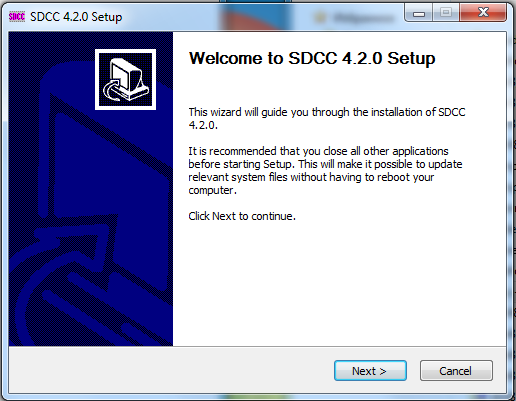Click the 'It is recommended' paragraph text
The height and width of the screenshot is (401, 516).
[325, 170]
